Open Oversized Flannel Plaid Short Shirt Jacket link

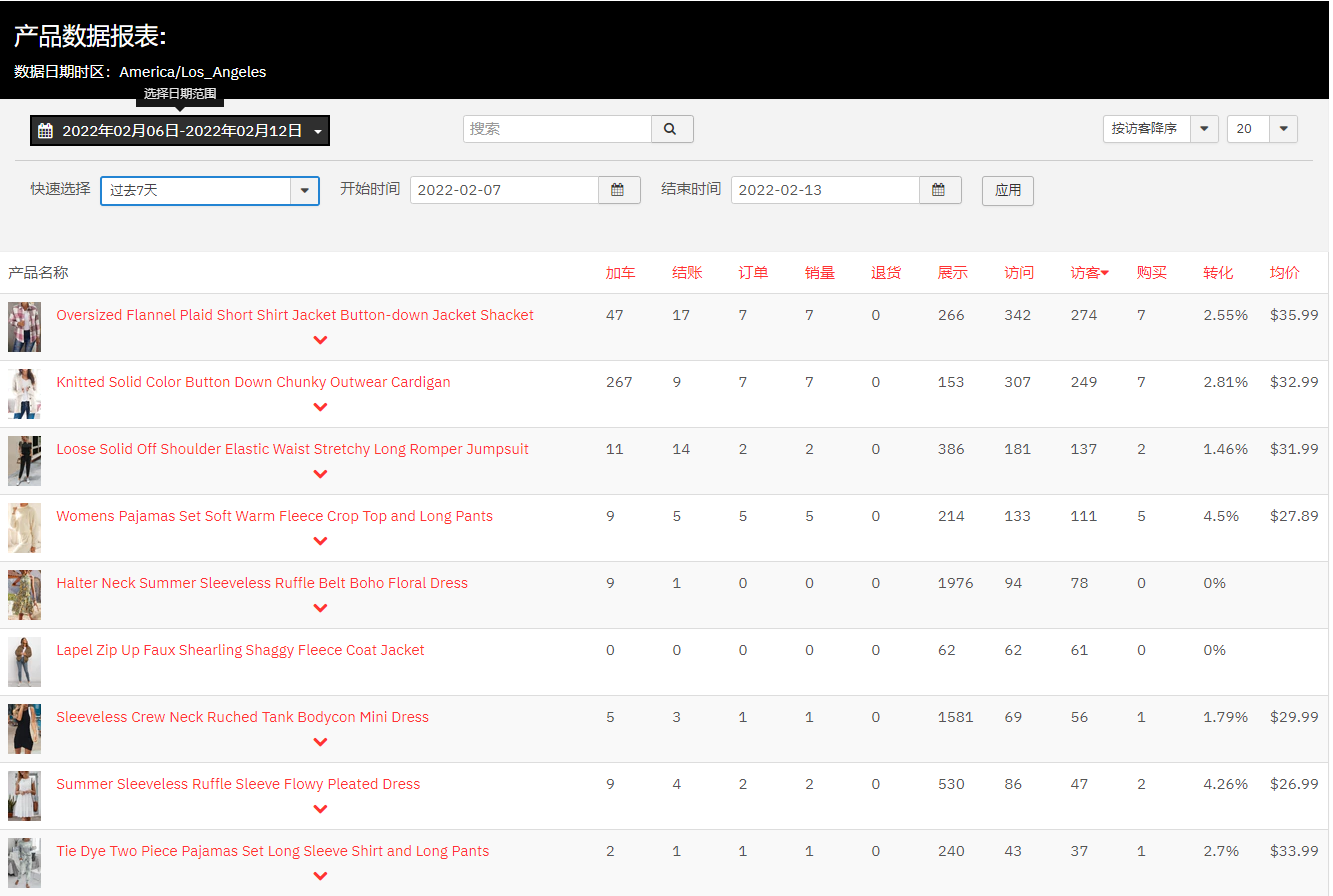295,315
